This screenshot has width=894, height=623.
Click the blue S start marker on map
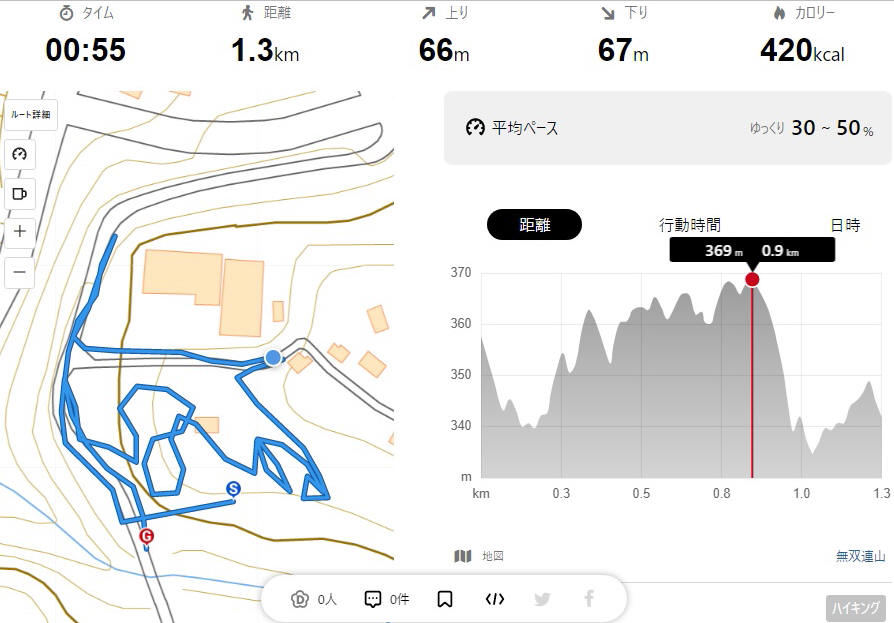point(233,489)
